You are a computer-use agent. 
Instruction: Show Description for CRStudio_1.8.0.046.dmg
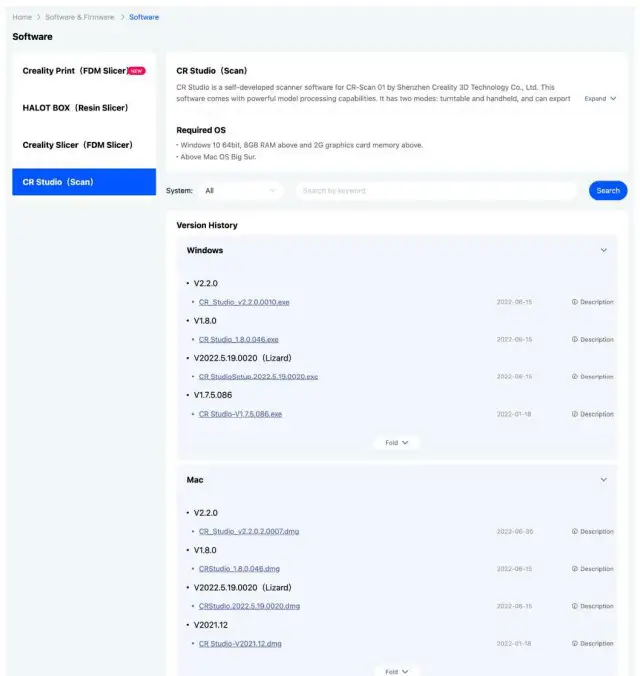[x=592, y=569]
